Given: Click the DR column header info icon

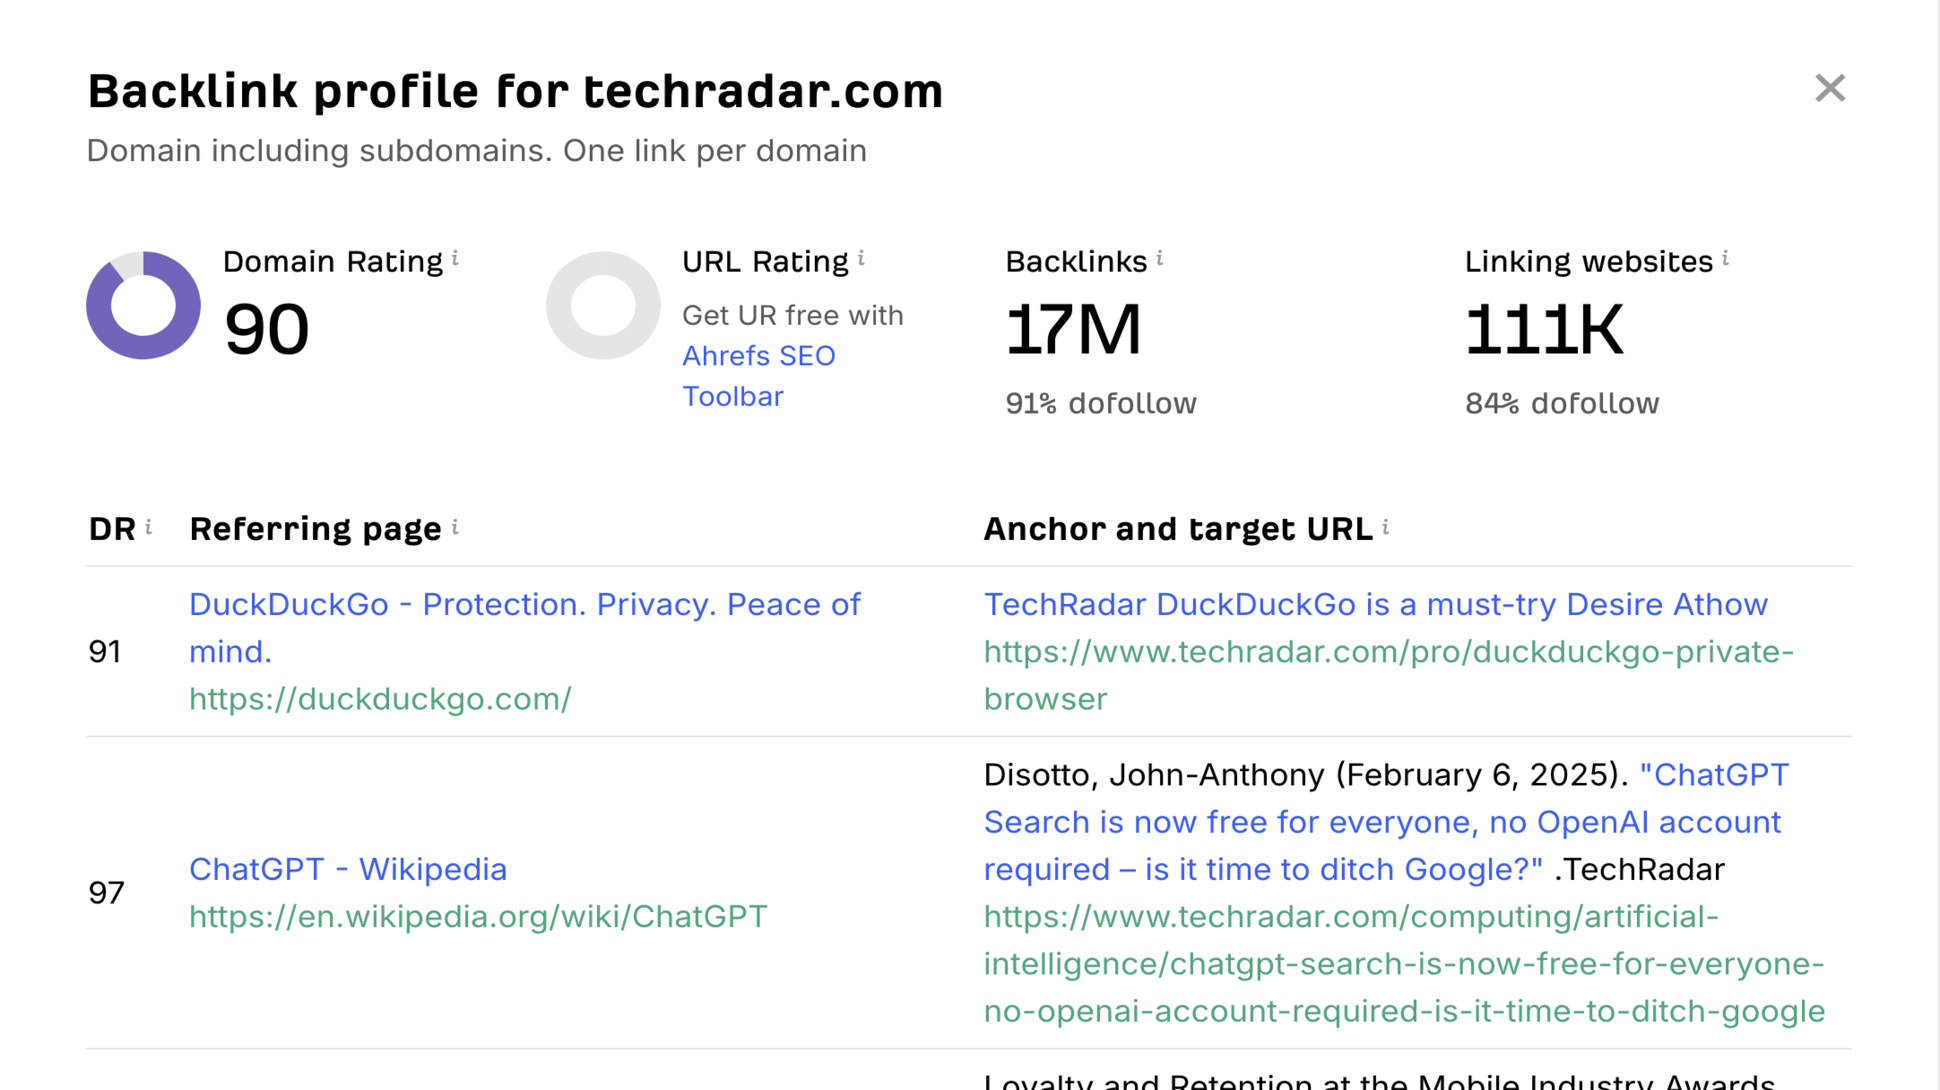Looking at the screenshot, I should pos(148,526).
